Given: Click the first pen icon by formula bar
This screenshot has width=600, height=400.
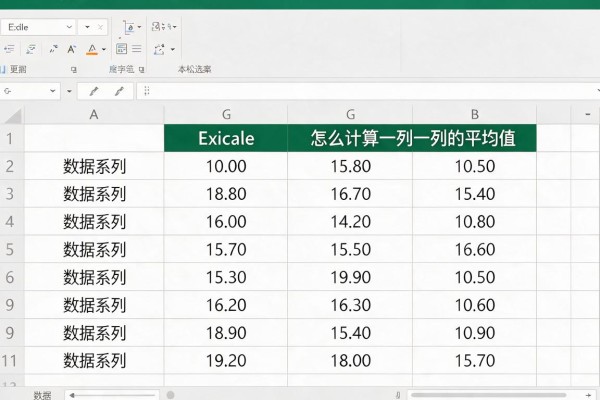Looking at the screenshot, I should click(x=94, y=91).
